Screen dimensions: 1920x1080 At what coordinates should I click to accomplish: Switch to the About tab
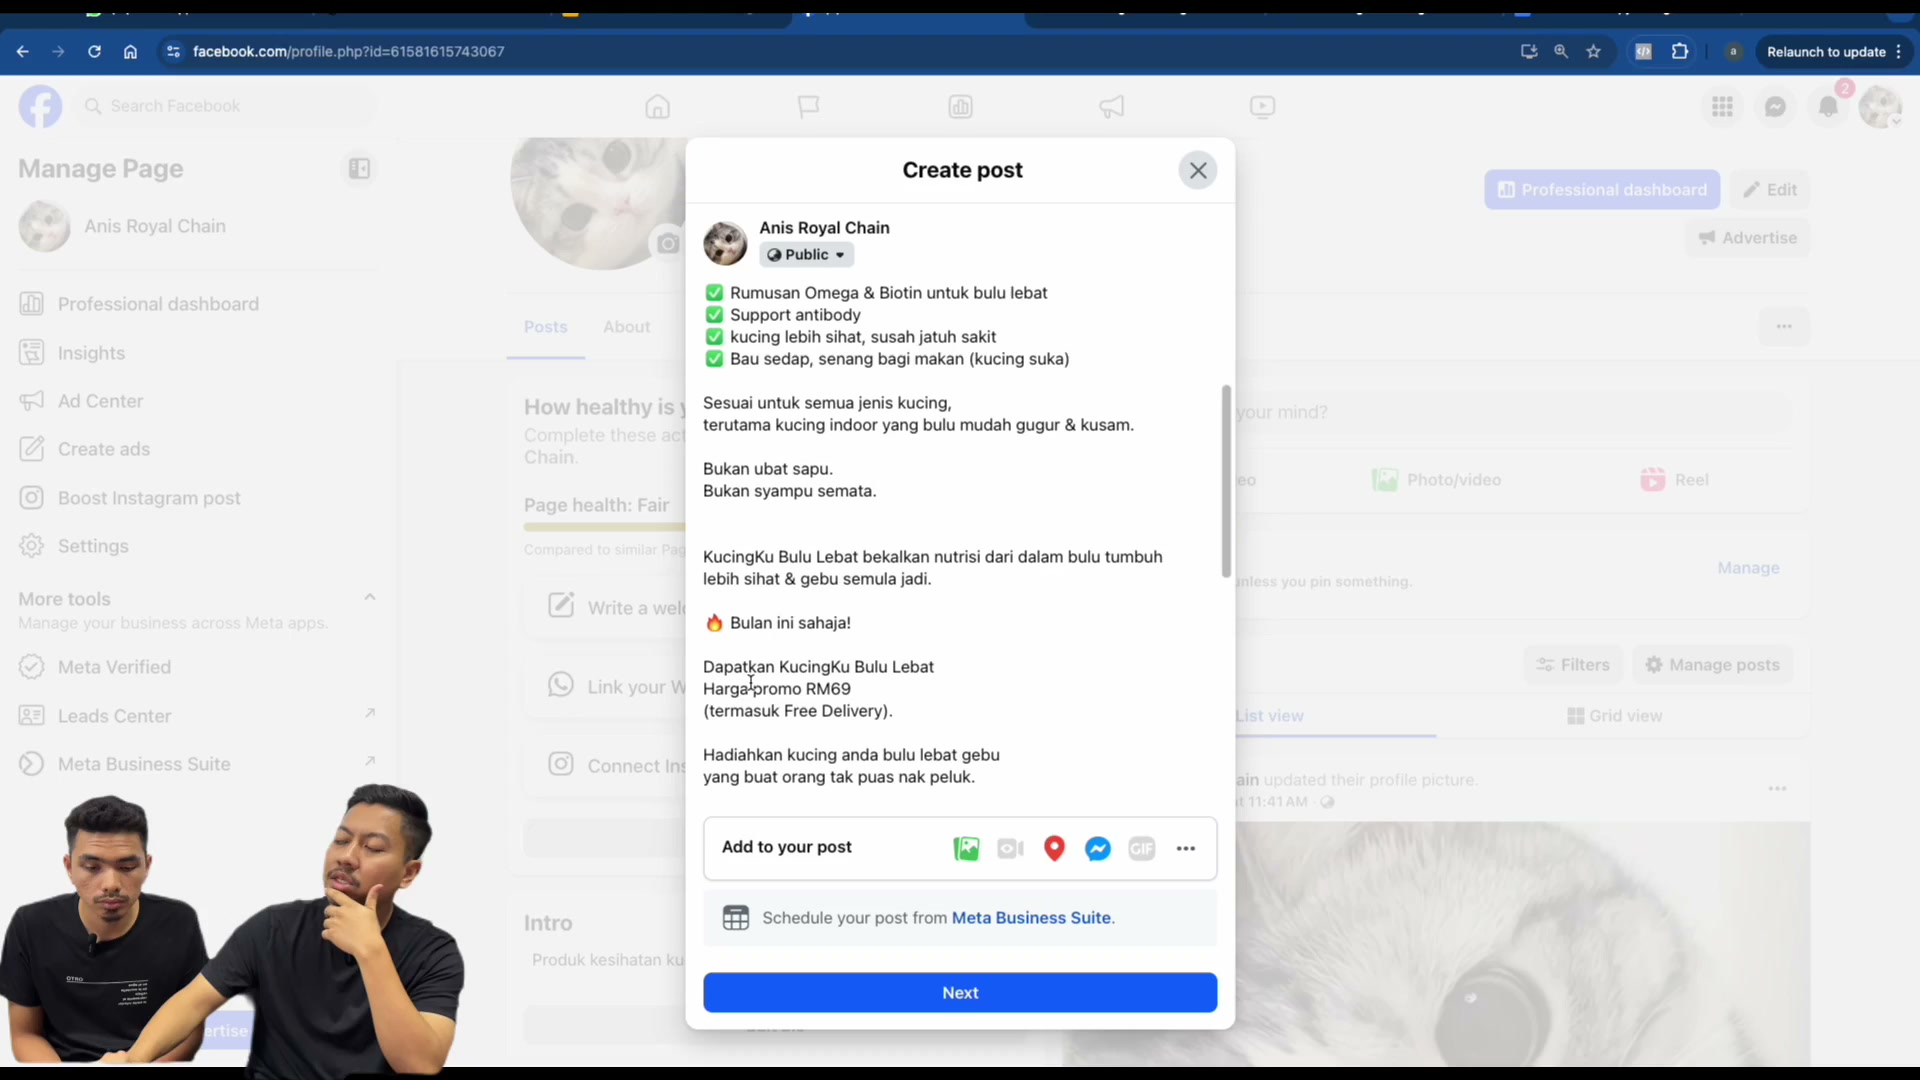point(626,327)
